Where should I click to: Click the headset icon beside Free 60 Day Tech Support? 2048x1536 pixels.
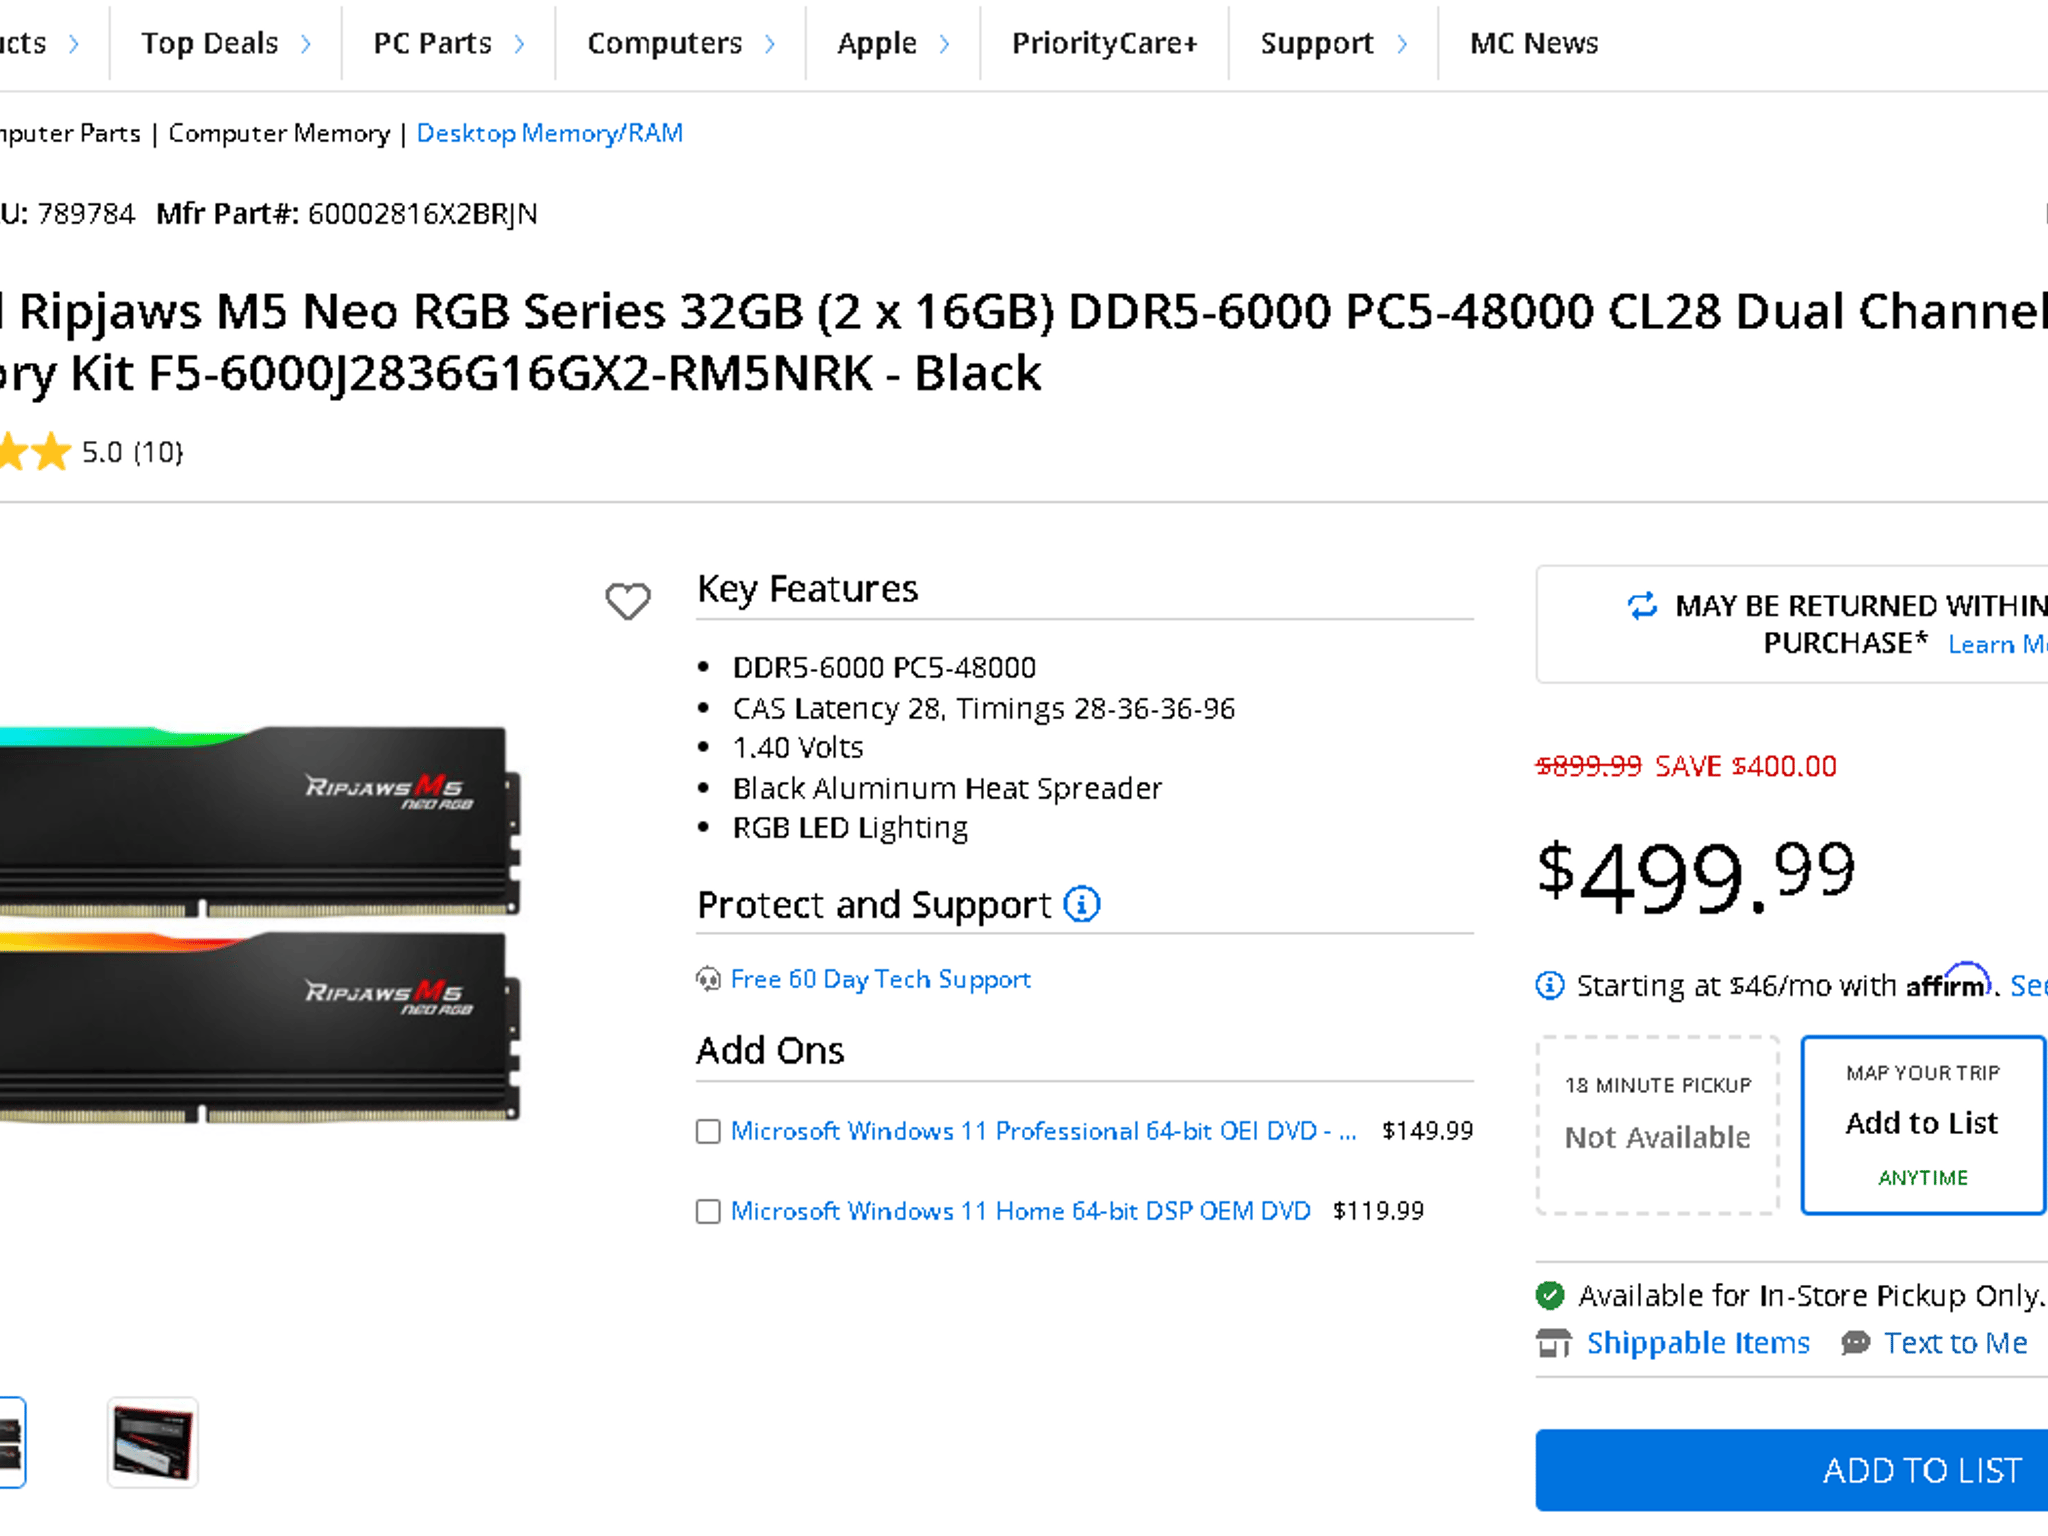[x=709, y=979]
